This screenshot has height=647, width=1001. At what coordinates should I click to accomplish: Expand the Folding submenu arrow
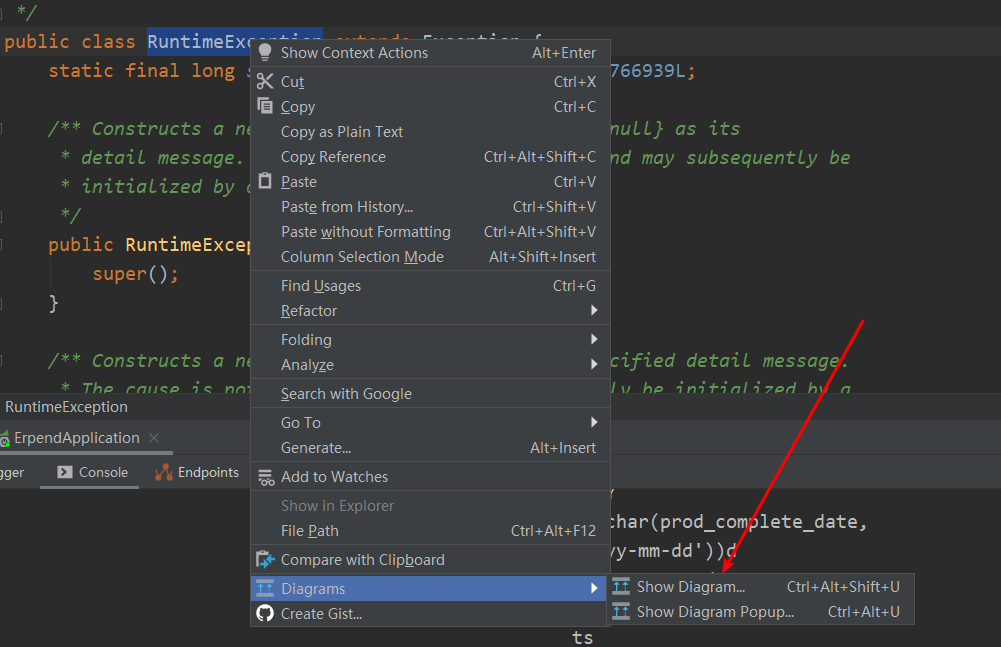pyautogui.click(x=594, y=339)
